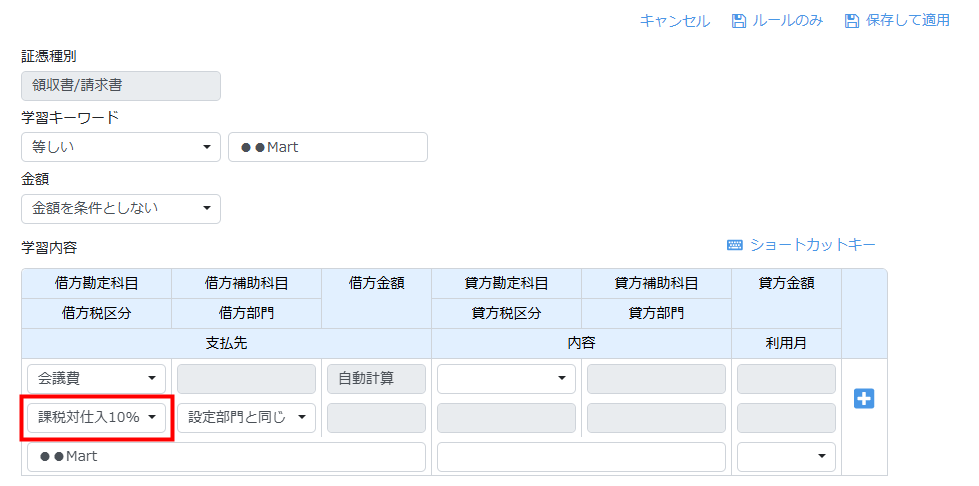Click the 自動計算 debit amount field
The image size is (979, 486).
(376, 379)
